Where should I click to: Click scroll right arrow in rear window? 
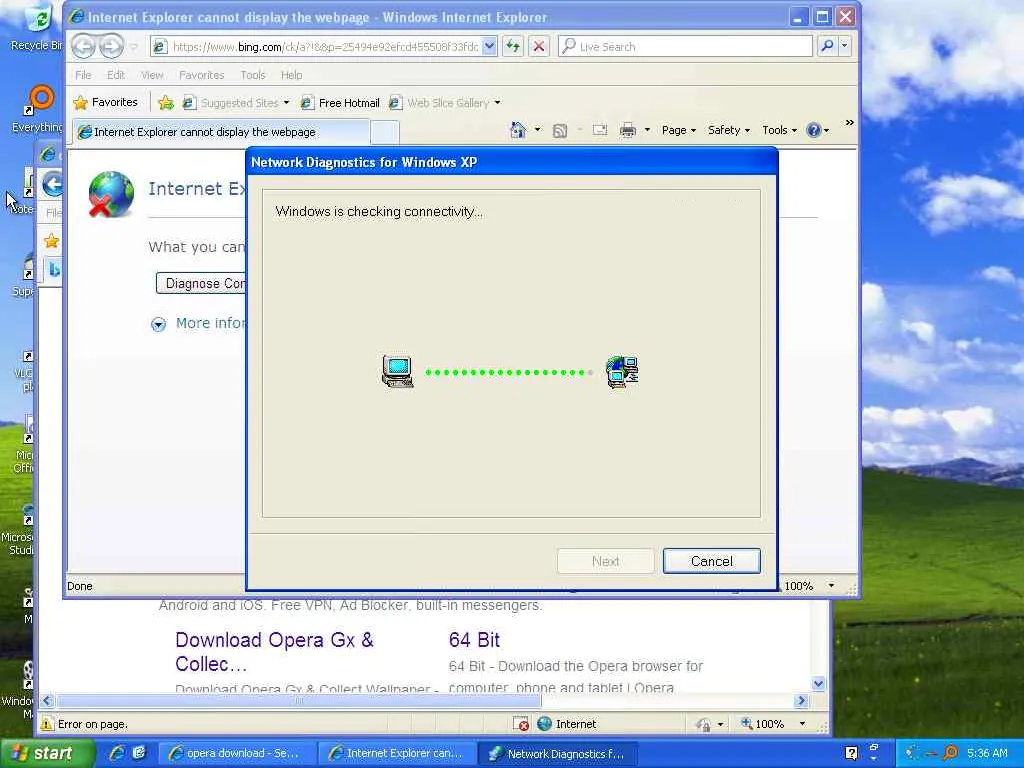tap(801, 701)
